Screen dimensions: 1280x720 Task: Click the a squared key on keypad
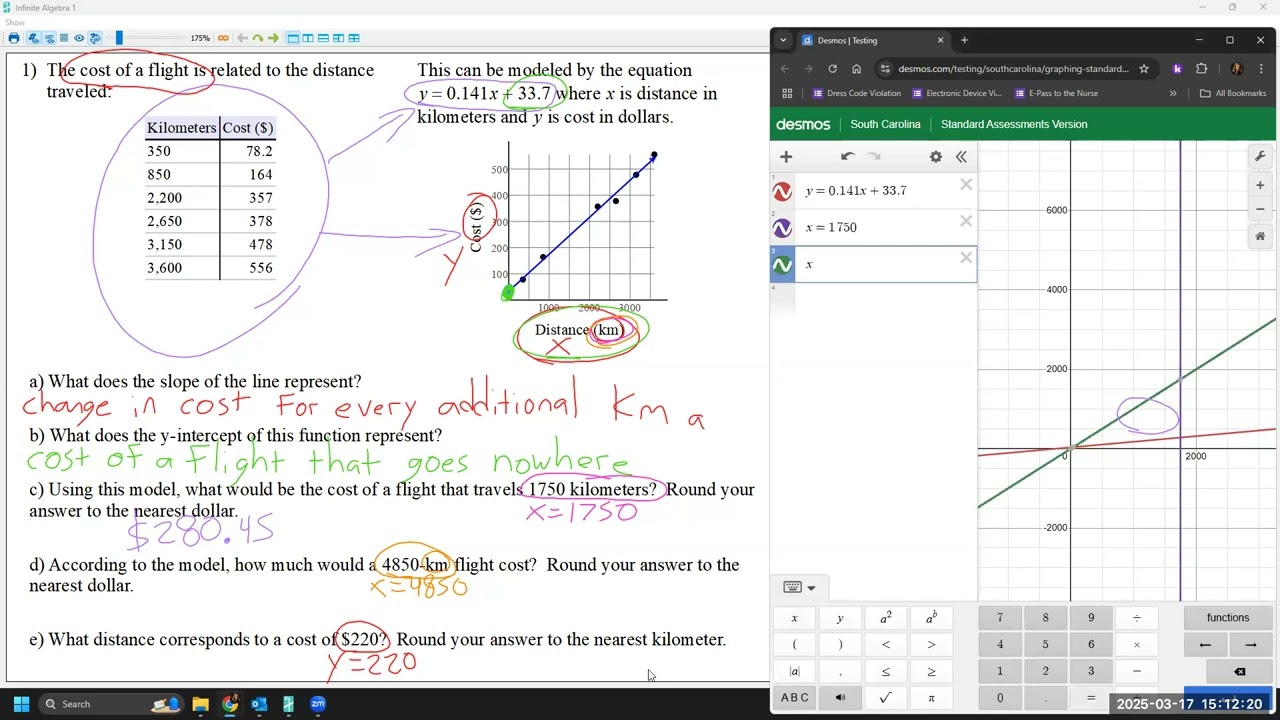point(885,618)
